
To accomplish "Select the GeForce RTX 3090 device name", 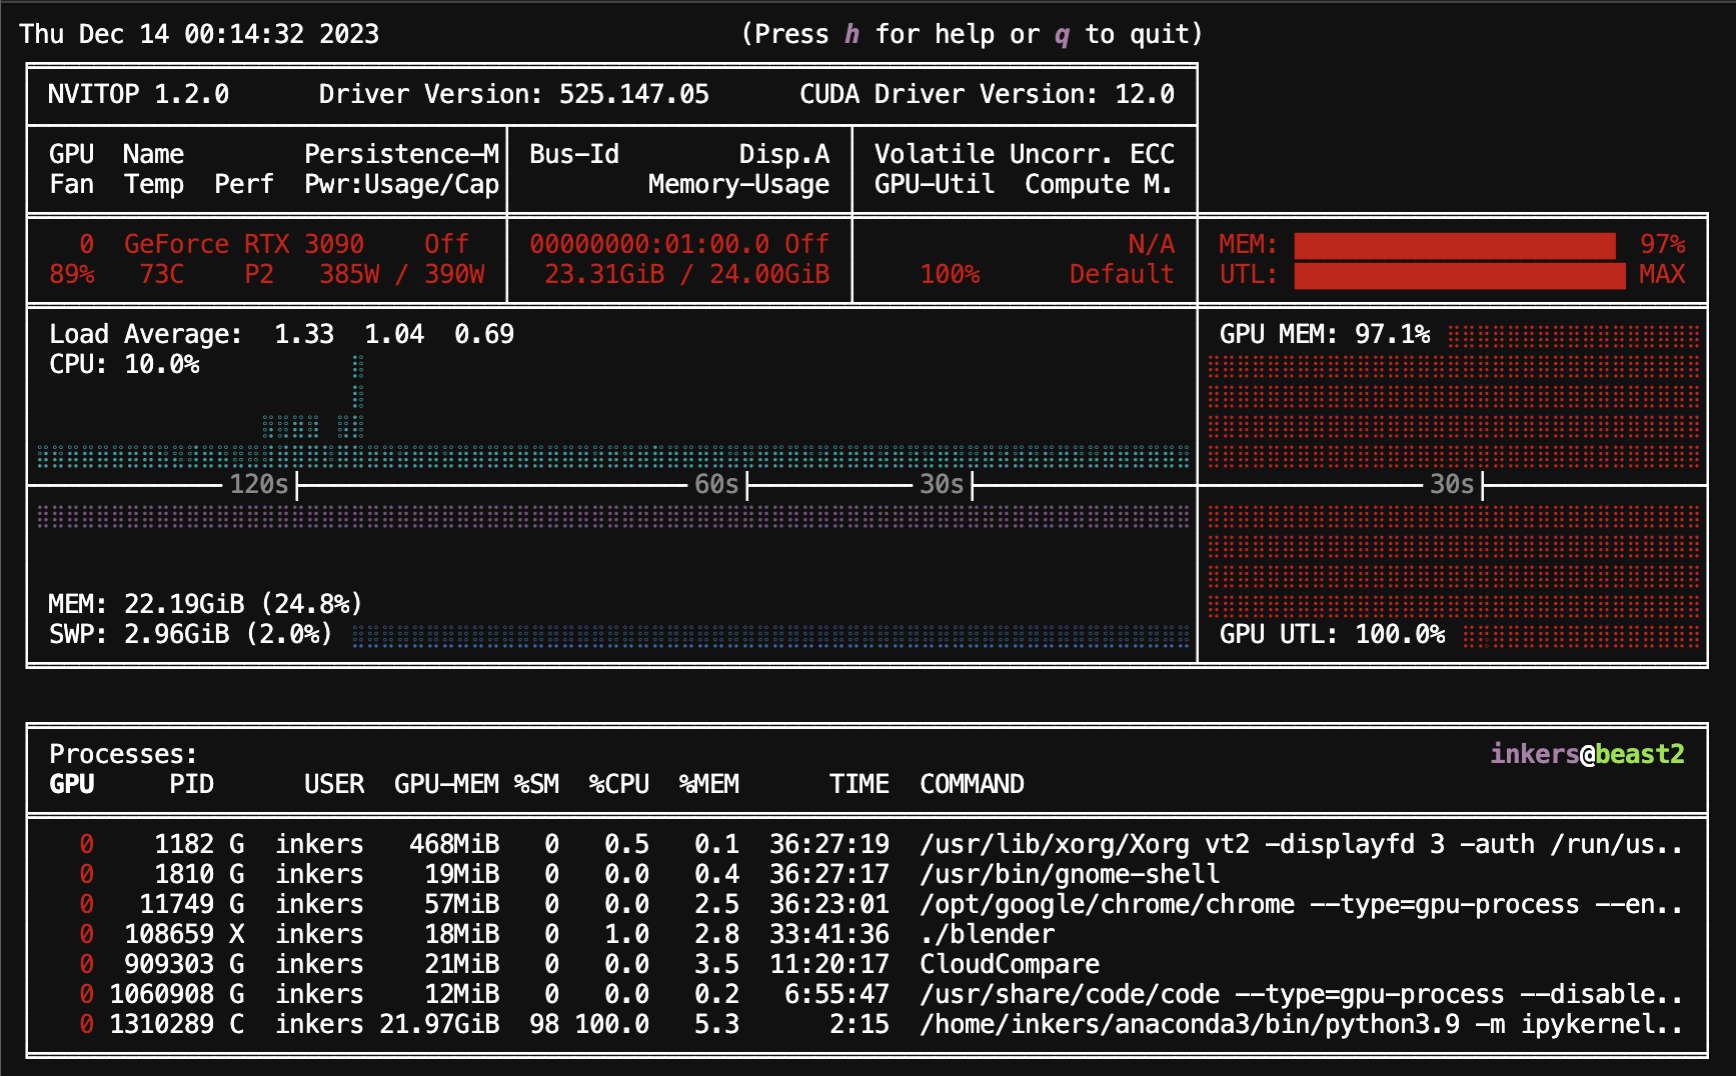I will pyautogui.click(x=244, y=245).
